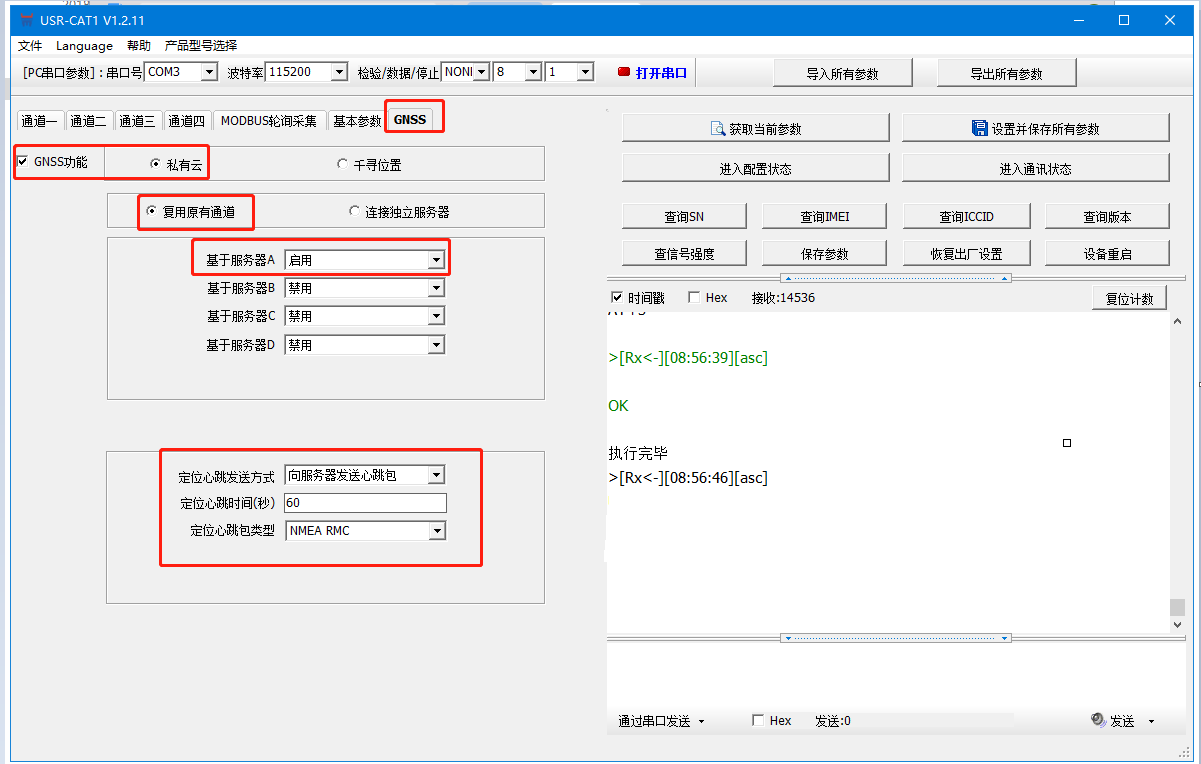Image resolution: width=1201 pixels, height=764 pixels.
Task: Select the 私有云 radio button
Action: 155,164
